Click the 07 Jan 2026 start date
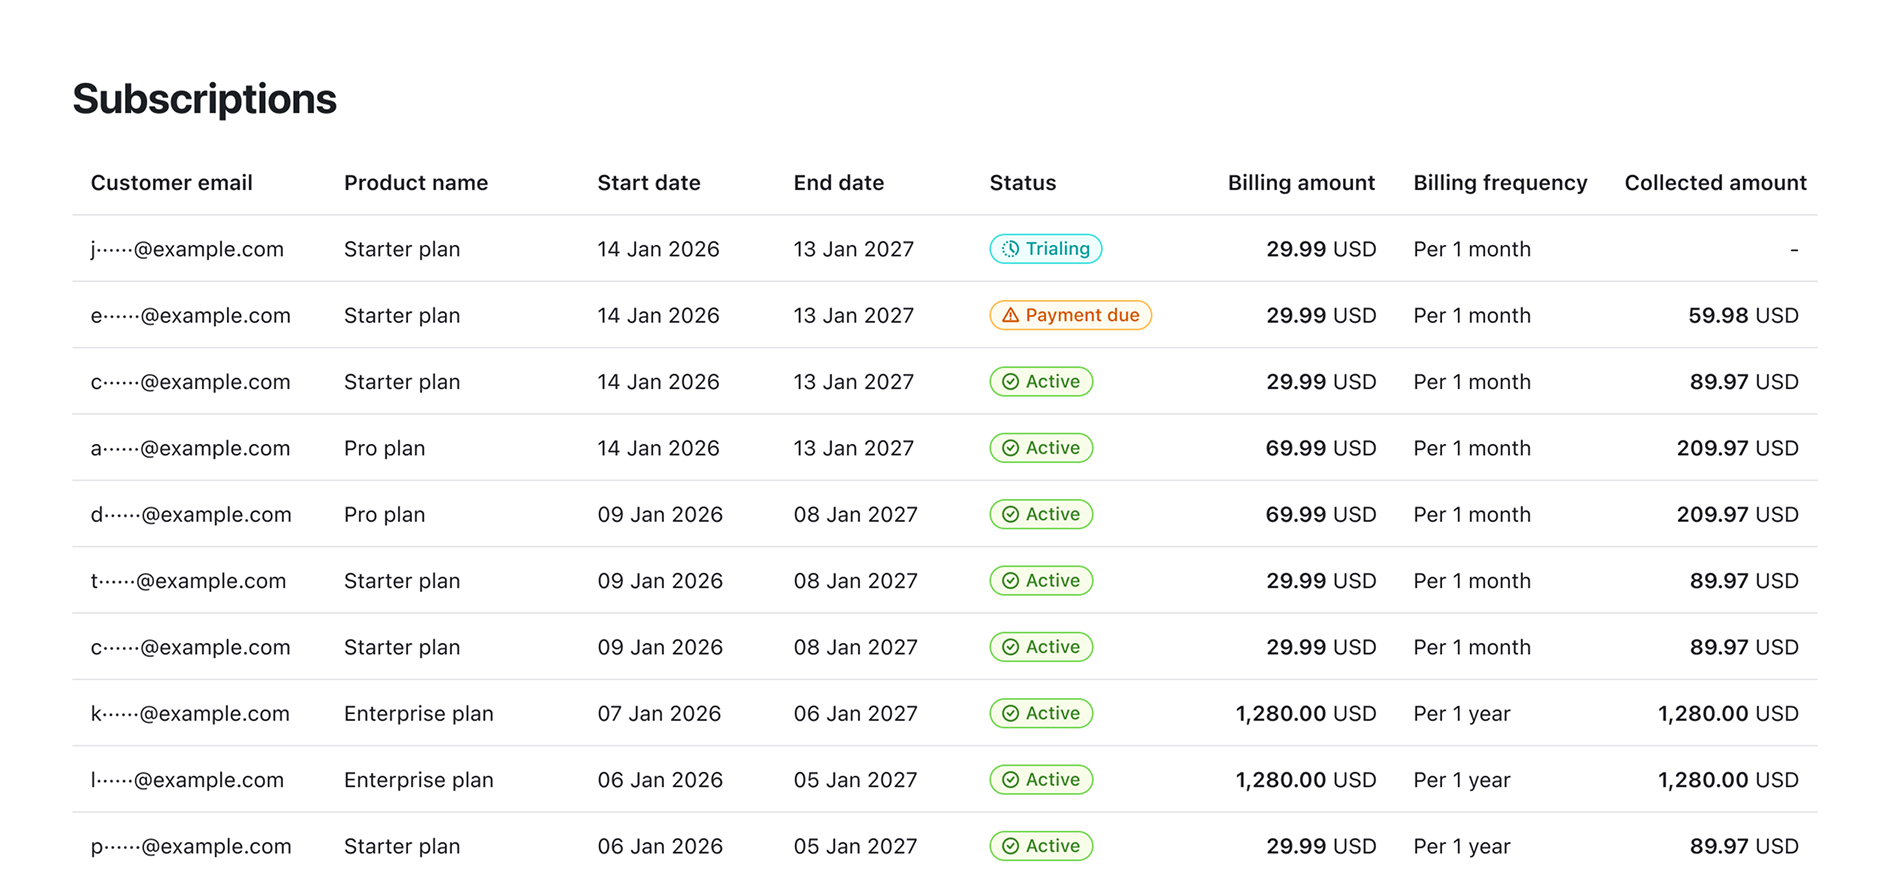The height and width of the screenshot is (872, 1890). pyautogui.click(x=659, y=713)
